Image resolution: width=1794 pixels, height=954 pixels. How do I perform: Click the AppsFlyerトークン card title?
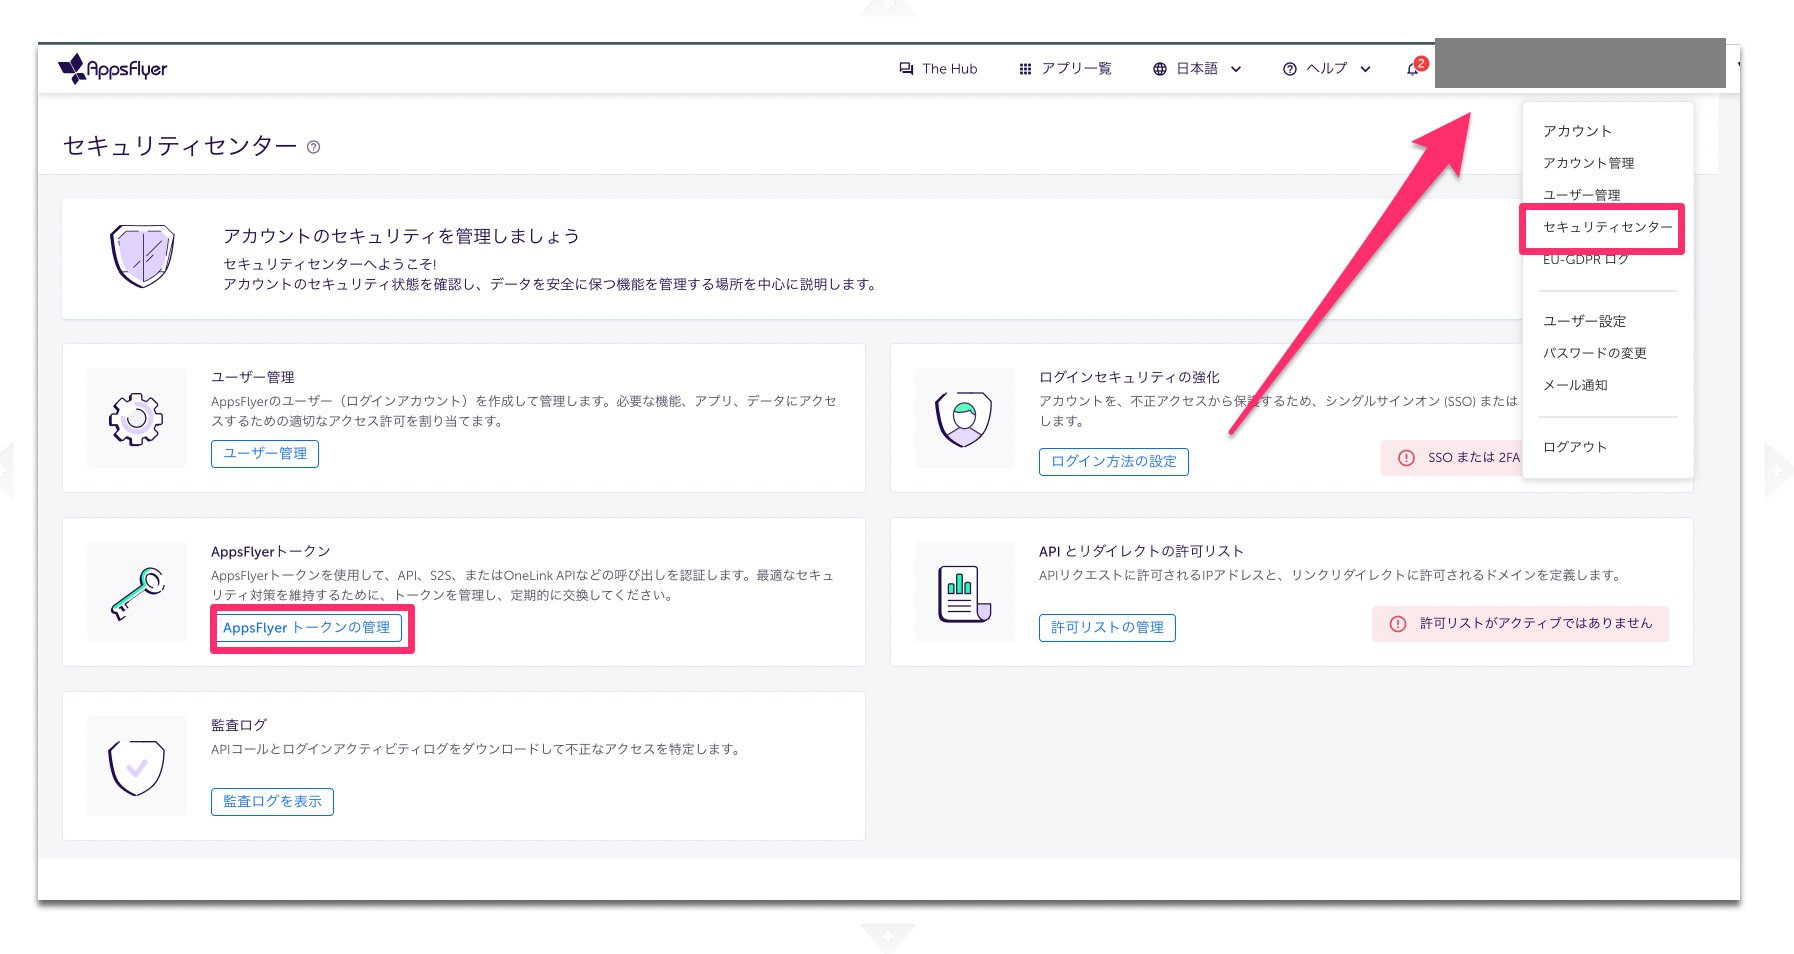coord(270,552)
